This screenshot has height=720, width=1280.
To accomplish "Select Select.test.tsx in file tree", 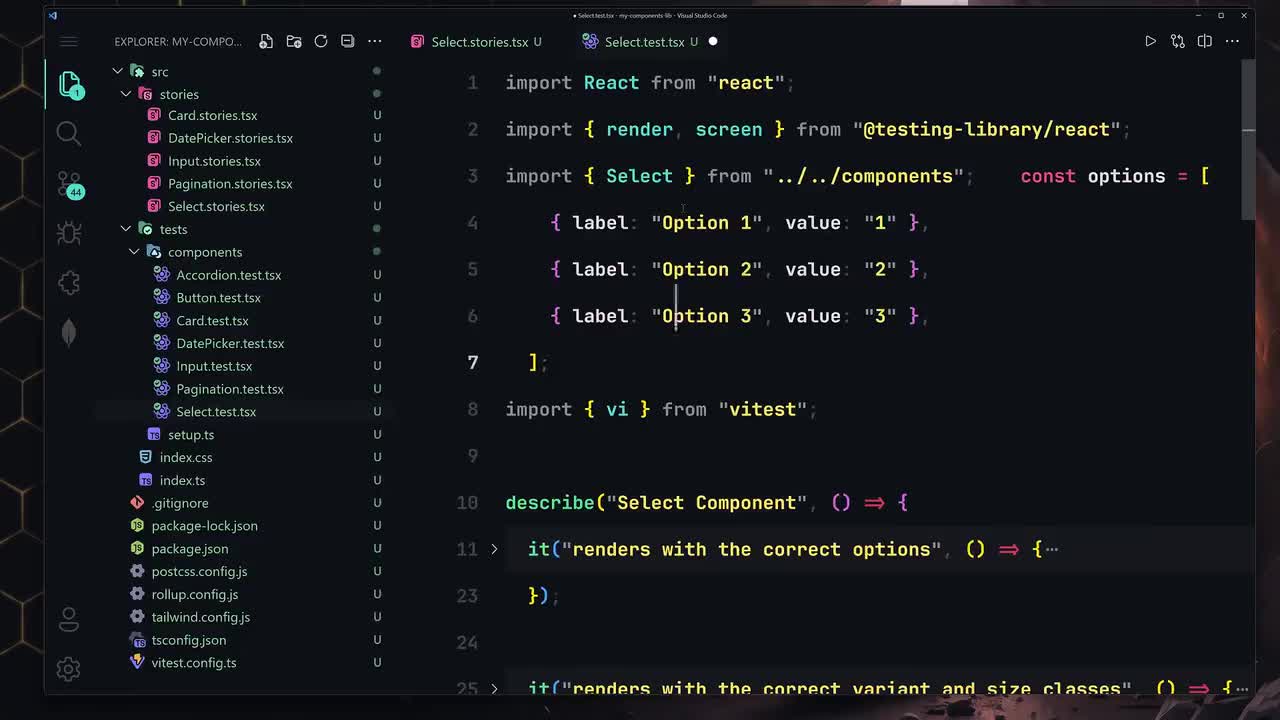I will 216,412.
